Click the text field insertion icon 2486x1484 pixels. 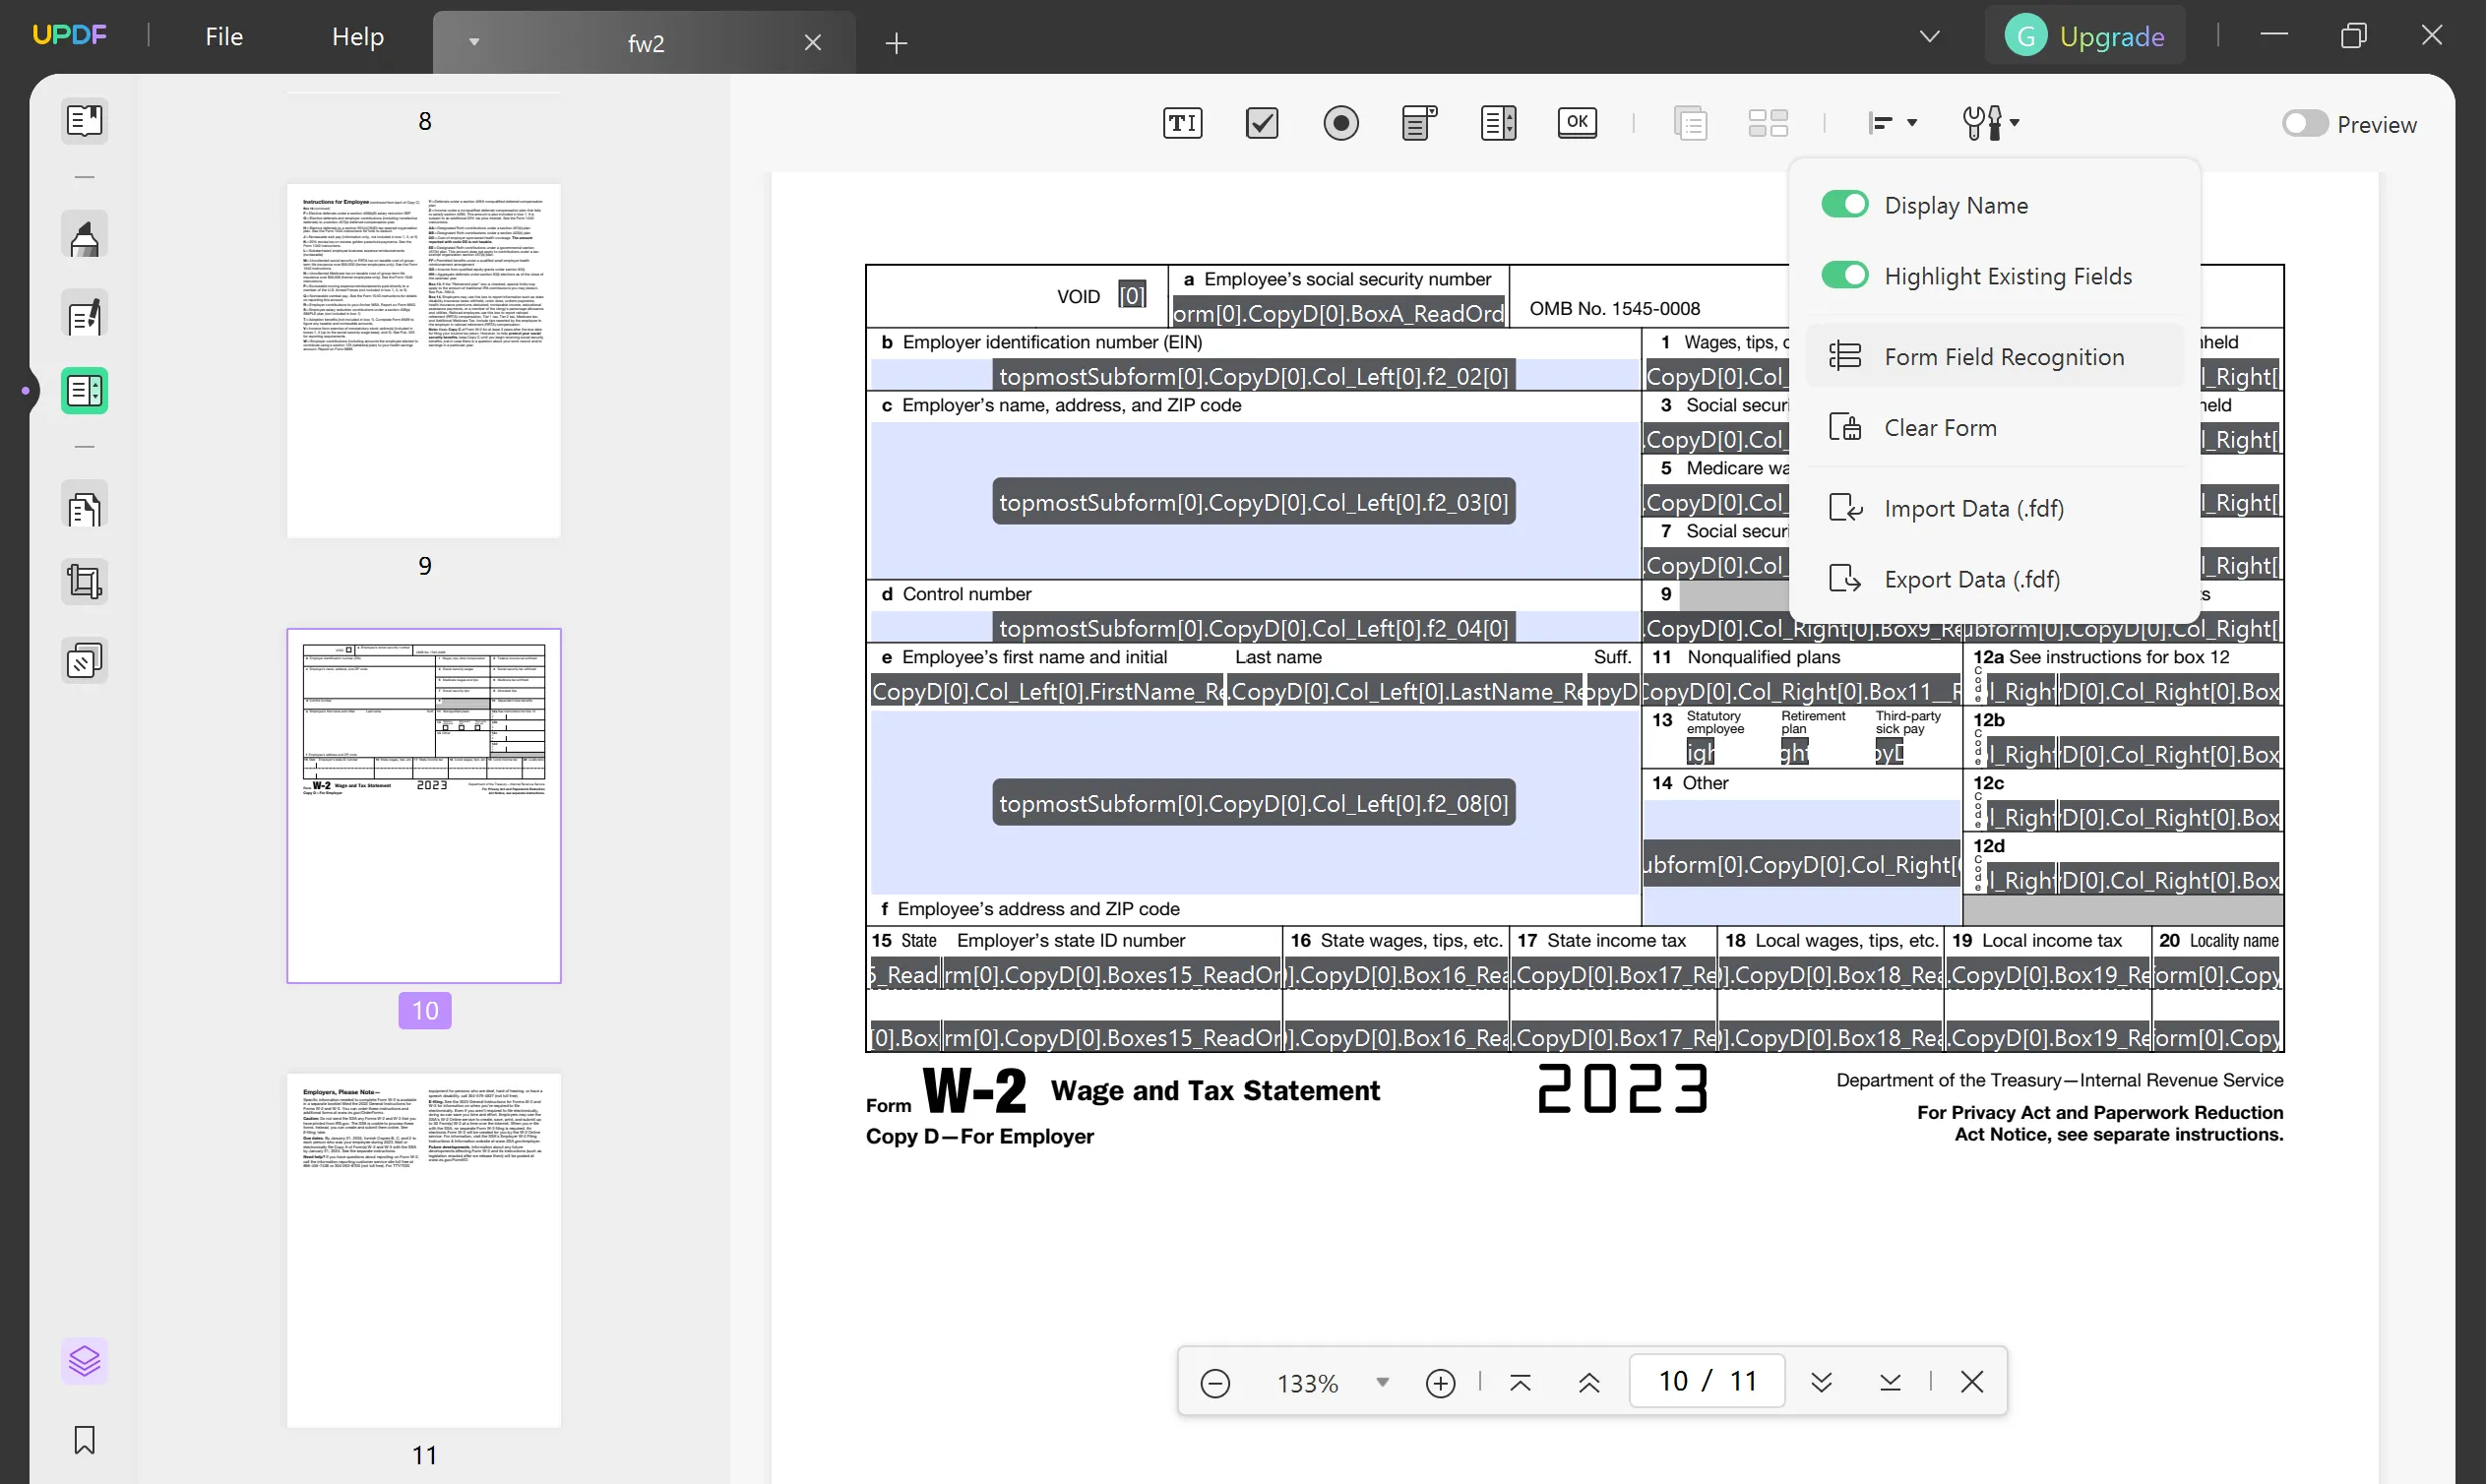coord(1184,124)
